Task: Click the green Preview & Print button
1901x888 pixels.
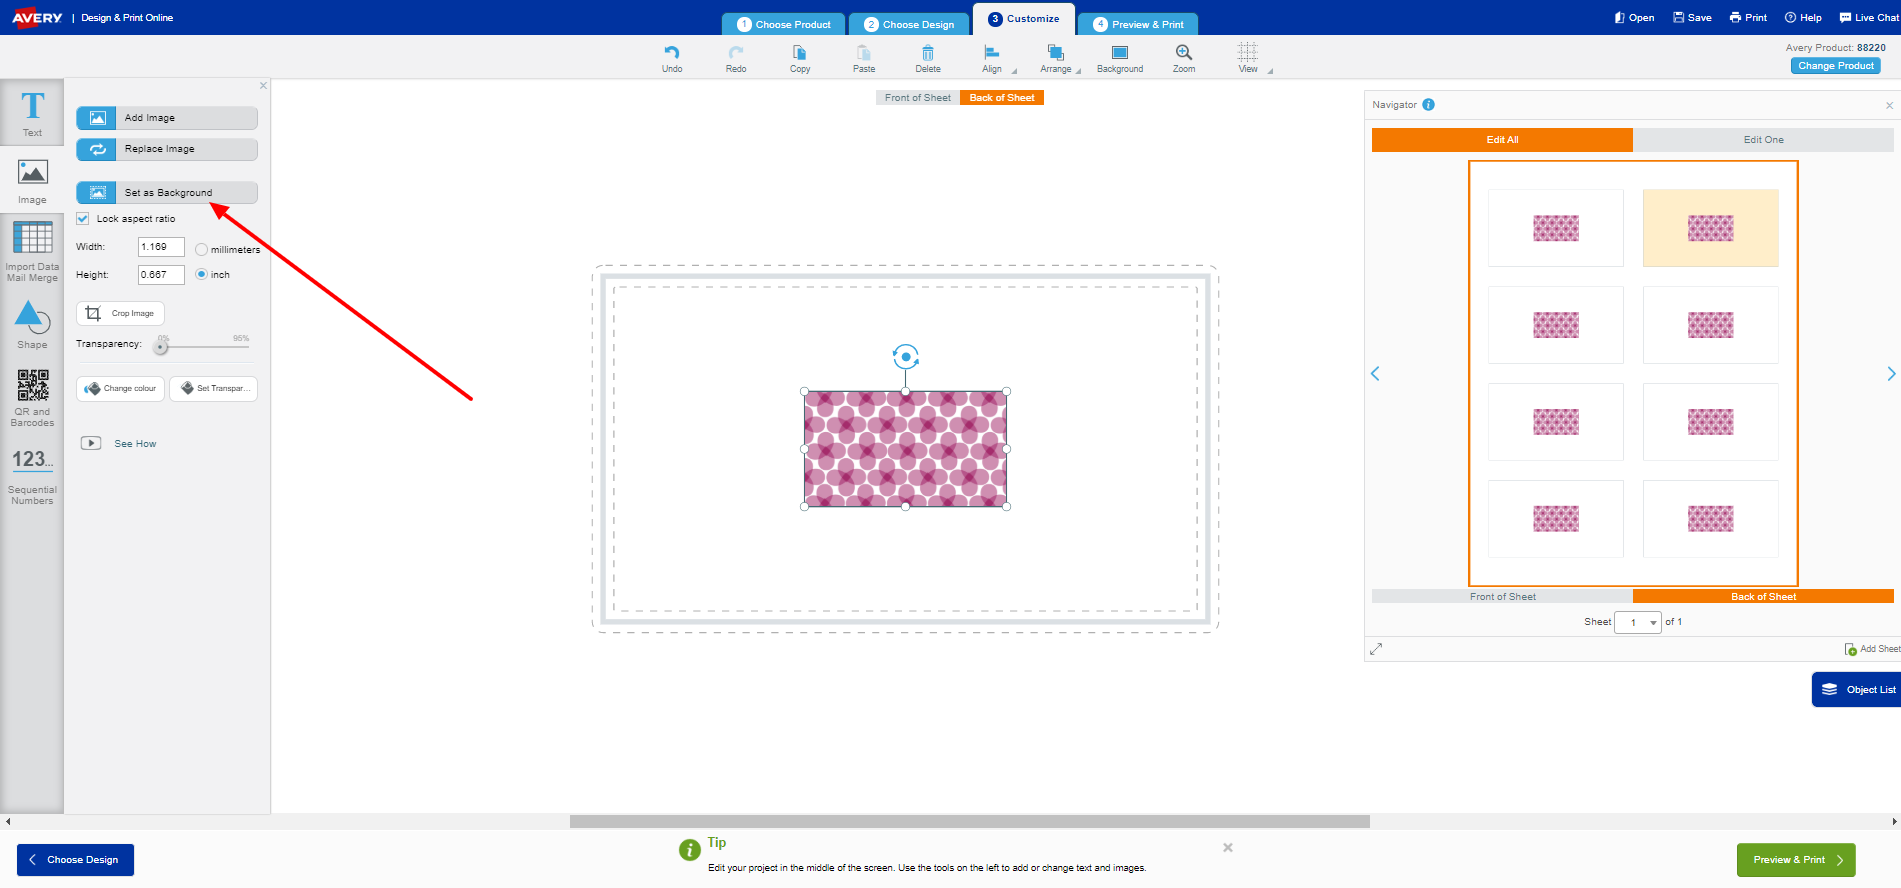Action: [x=1796, y=860]
